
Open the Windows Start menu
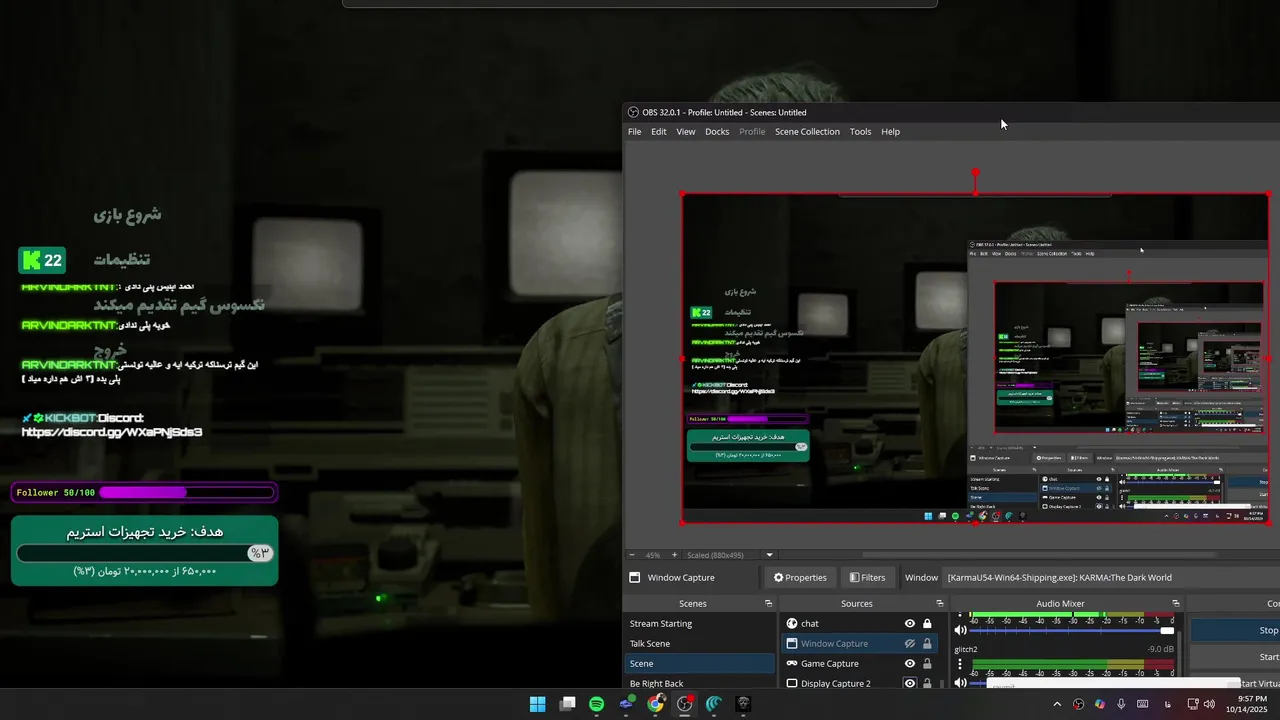tap(538, 704)
